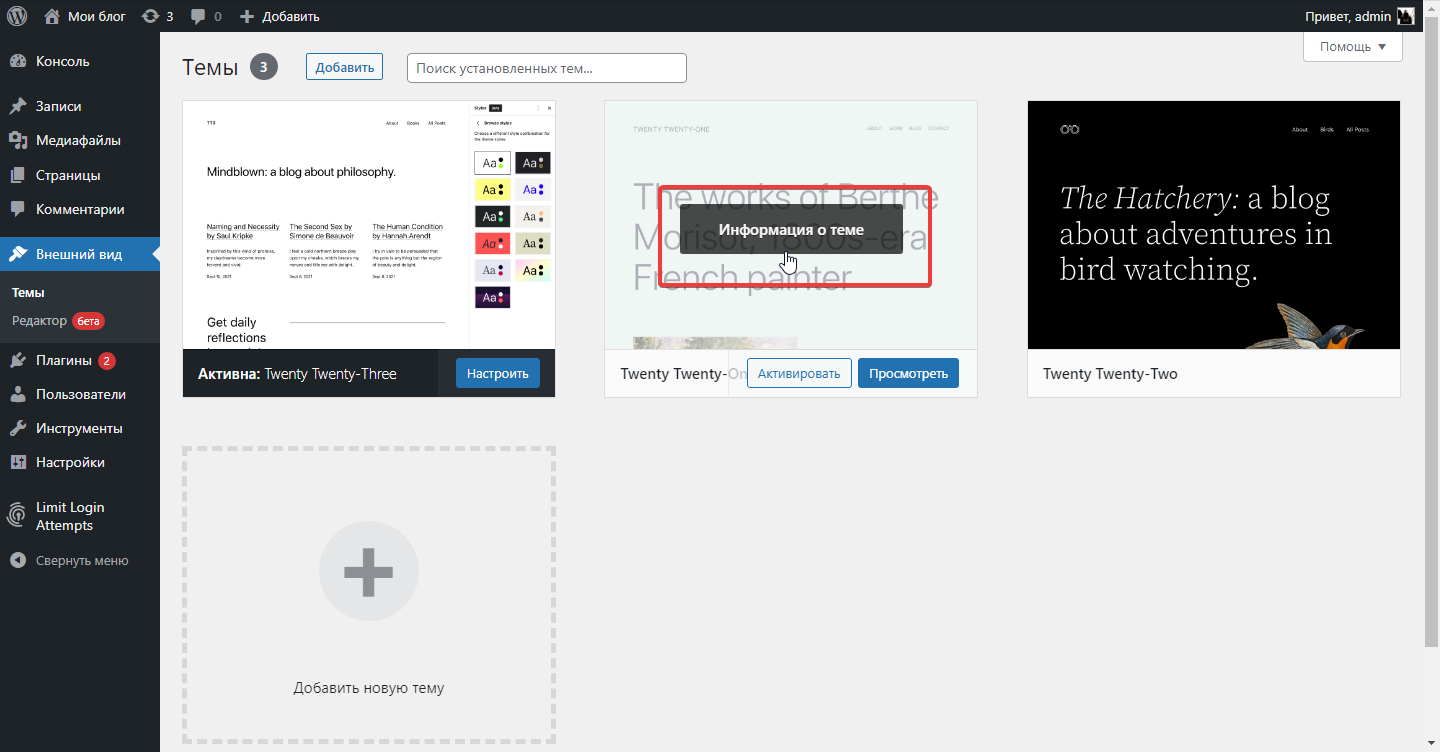Click the Плагины plug icon
The width and height of the screenshot is (1440, 752).
point(18,360)
